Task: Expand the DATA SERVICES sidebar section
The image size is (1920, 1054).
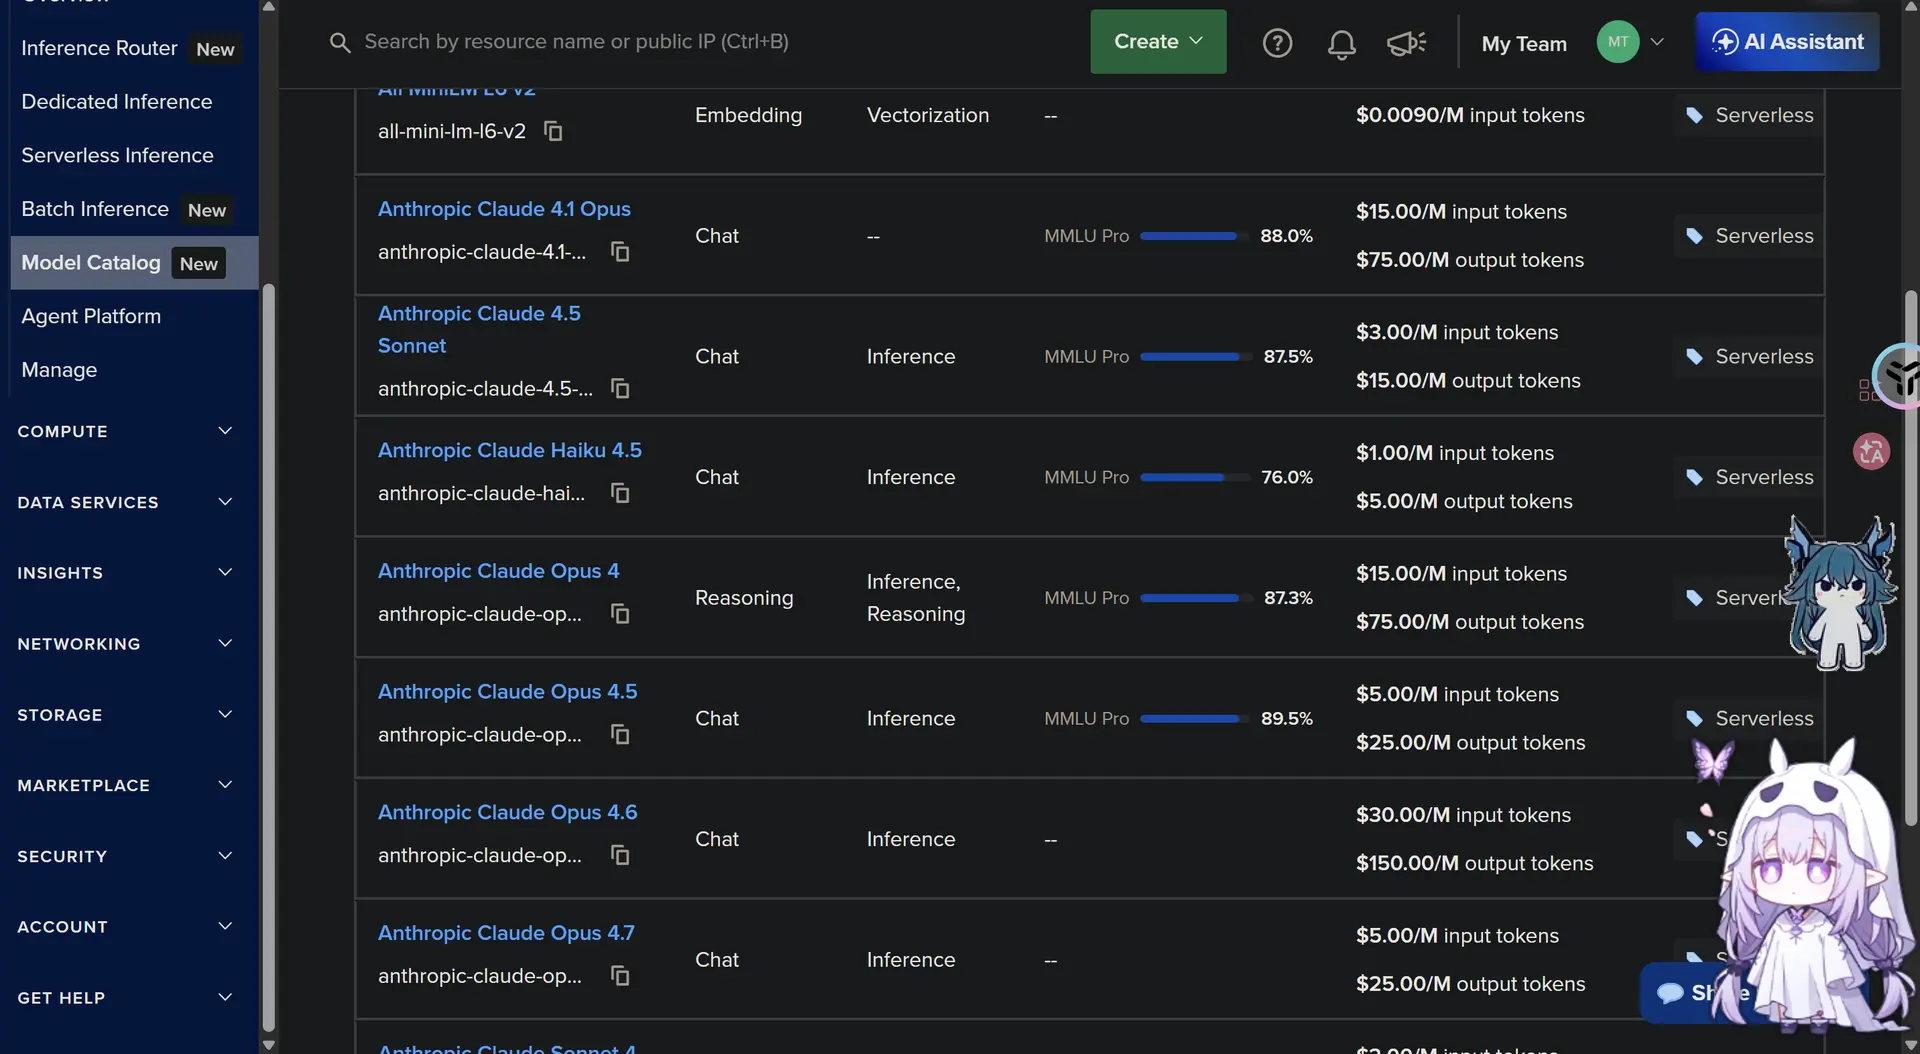Action: [125, 502]
